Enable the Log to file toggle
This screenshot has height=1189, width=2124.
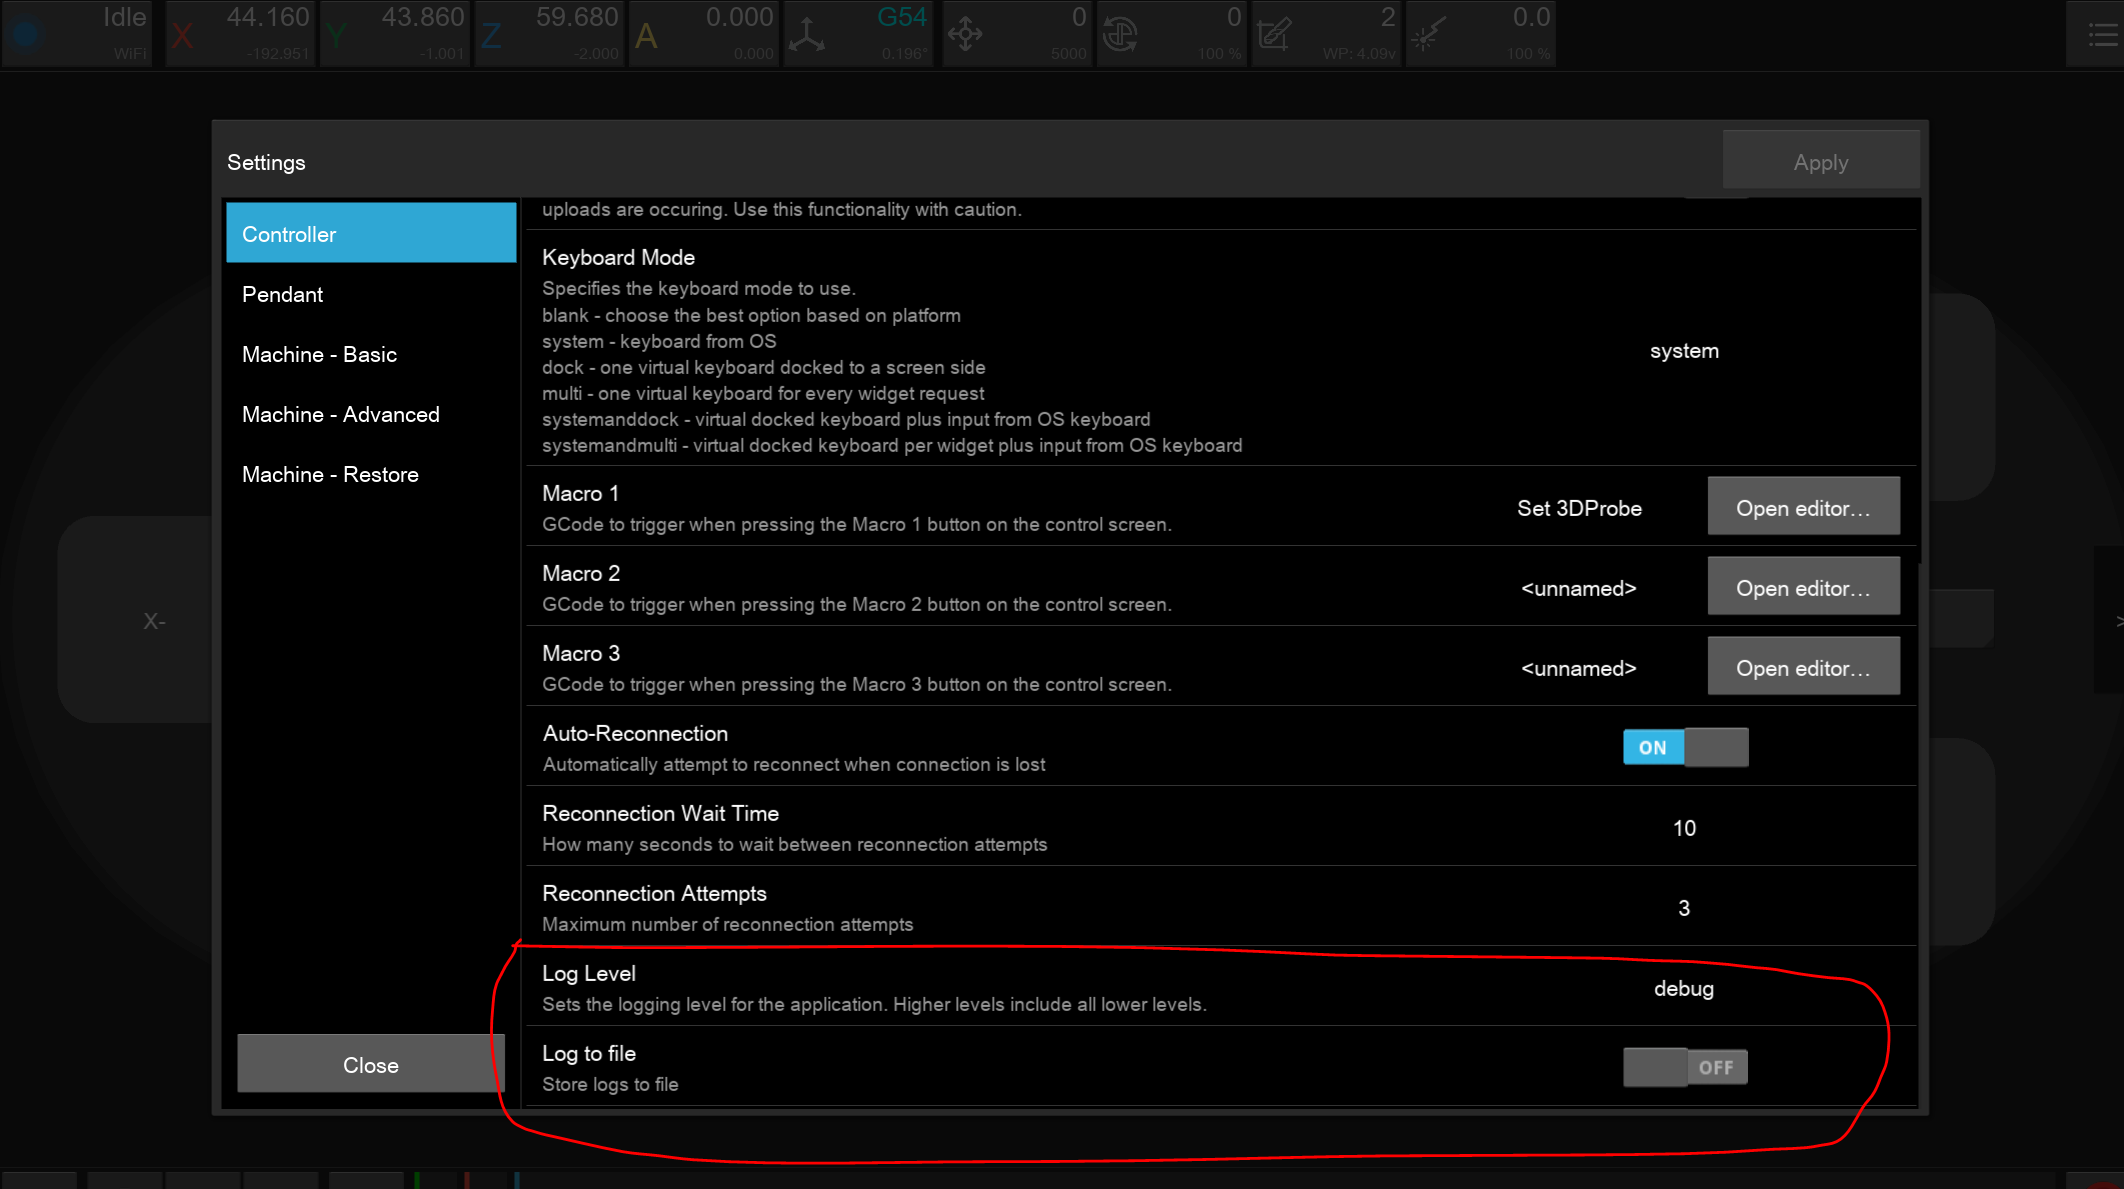1685,1067
